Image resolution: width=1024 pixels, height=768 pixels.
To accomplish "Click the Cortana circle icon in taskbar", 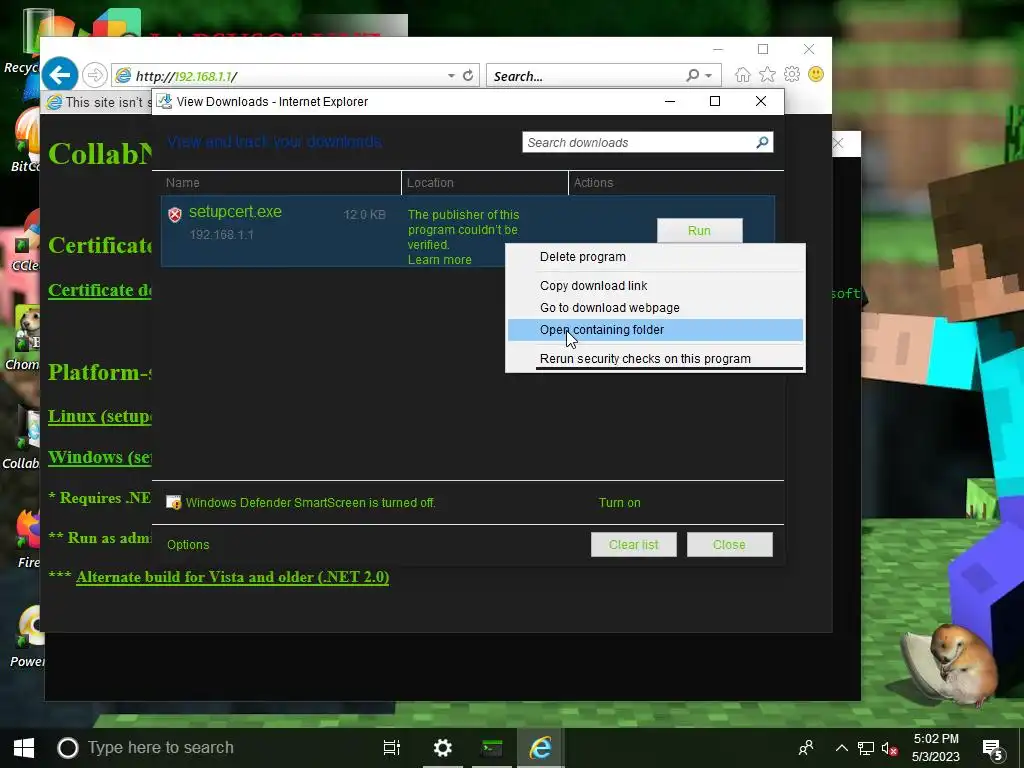I will tap(68, 748).
